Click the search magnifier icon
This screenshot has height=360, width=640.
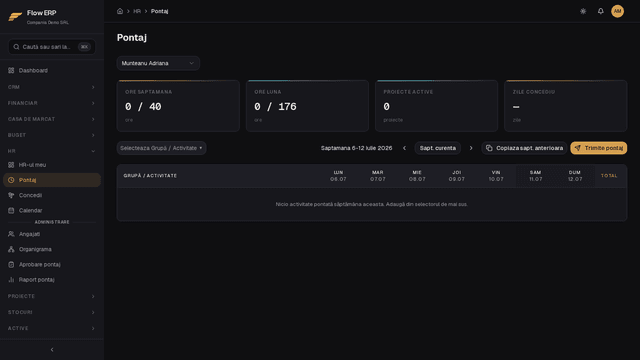pyautogui.click(x=16, y=47)
